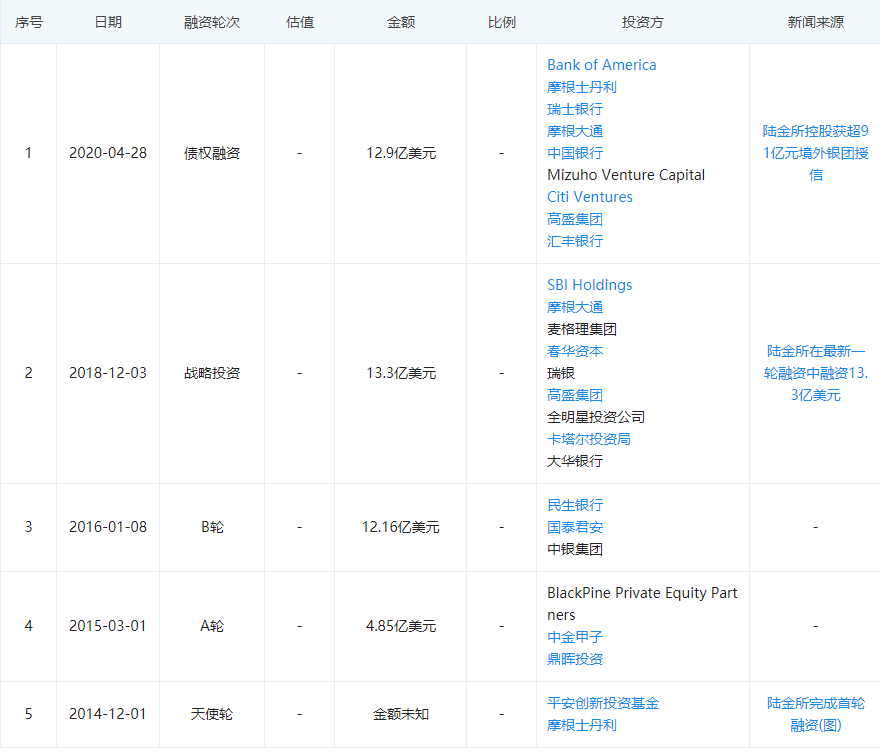Image resolution: width=880 pixels, height=751 pixels.
Task: Click the Mizuho Venture Capital investor text
Action: click(x=626, y=175)
